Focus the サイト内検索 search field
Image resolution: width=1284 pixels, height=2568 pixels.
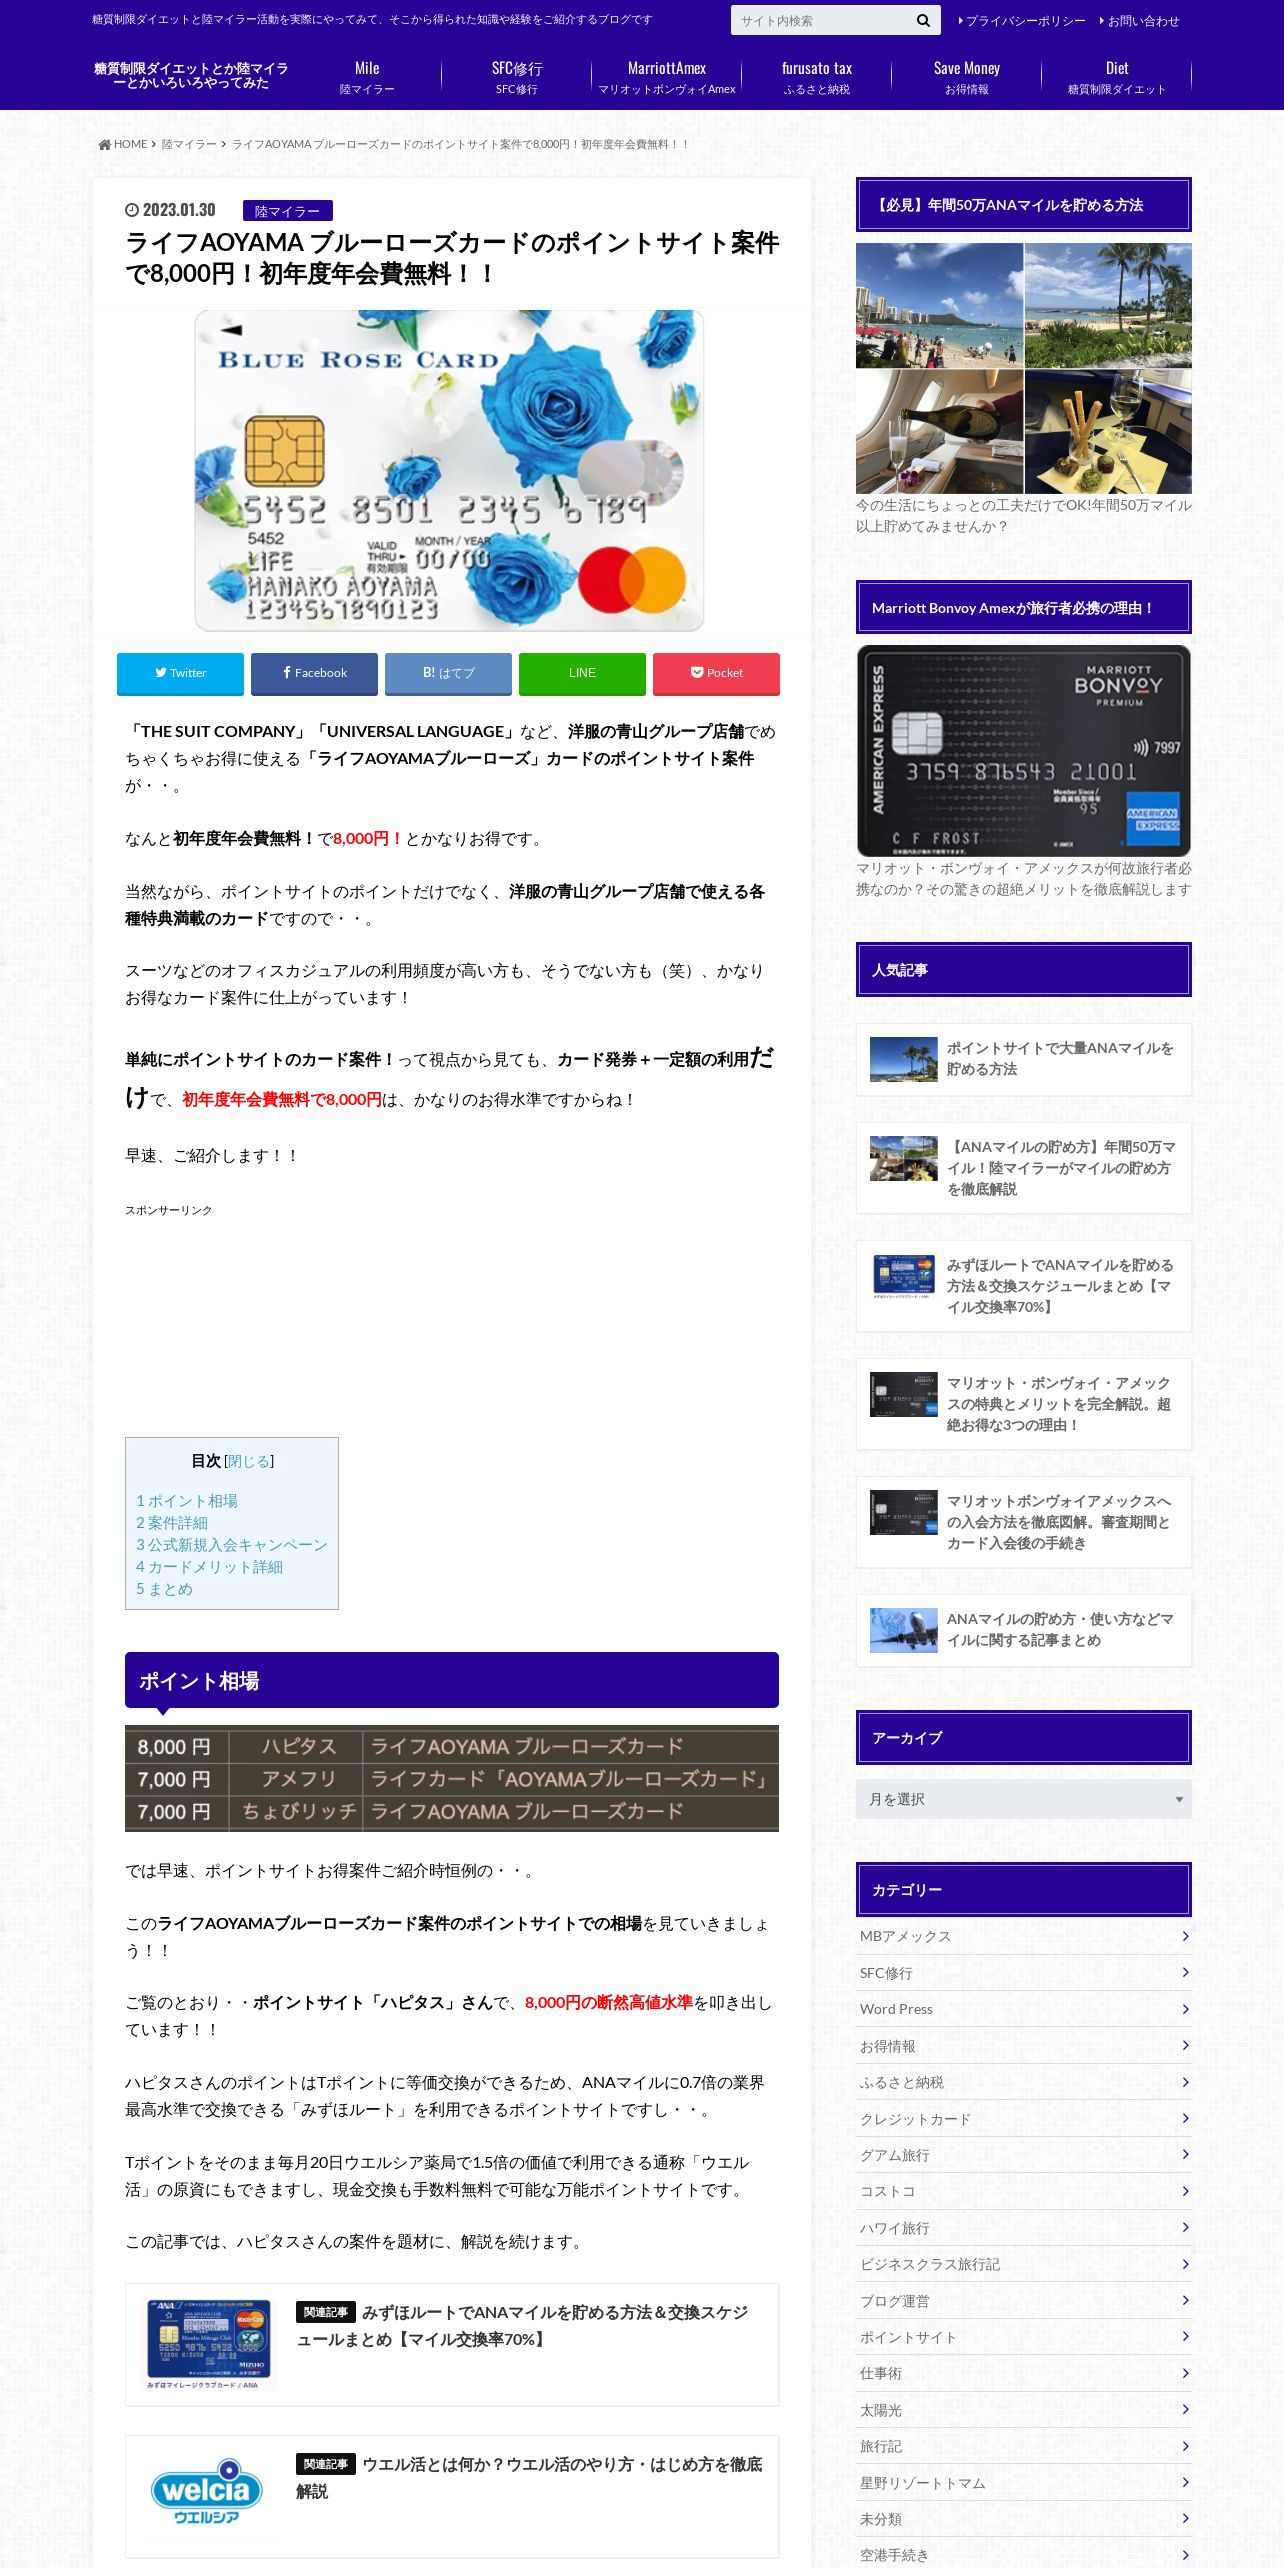820,20
